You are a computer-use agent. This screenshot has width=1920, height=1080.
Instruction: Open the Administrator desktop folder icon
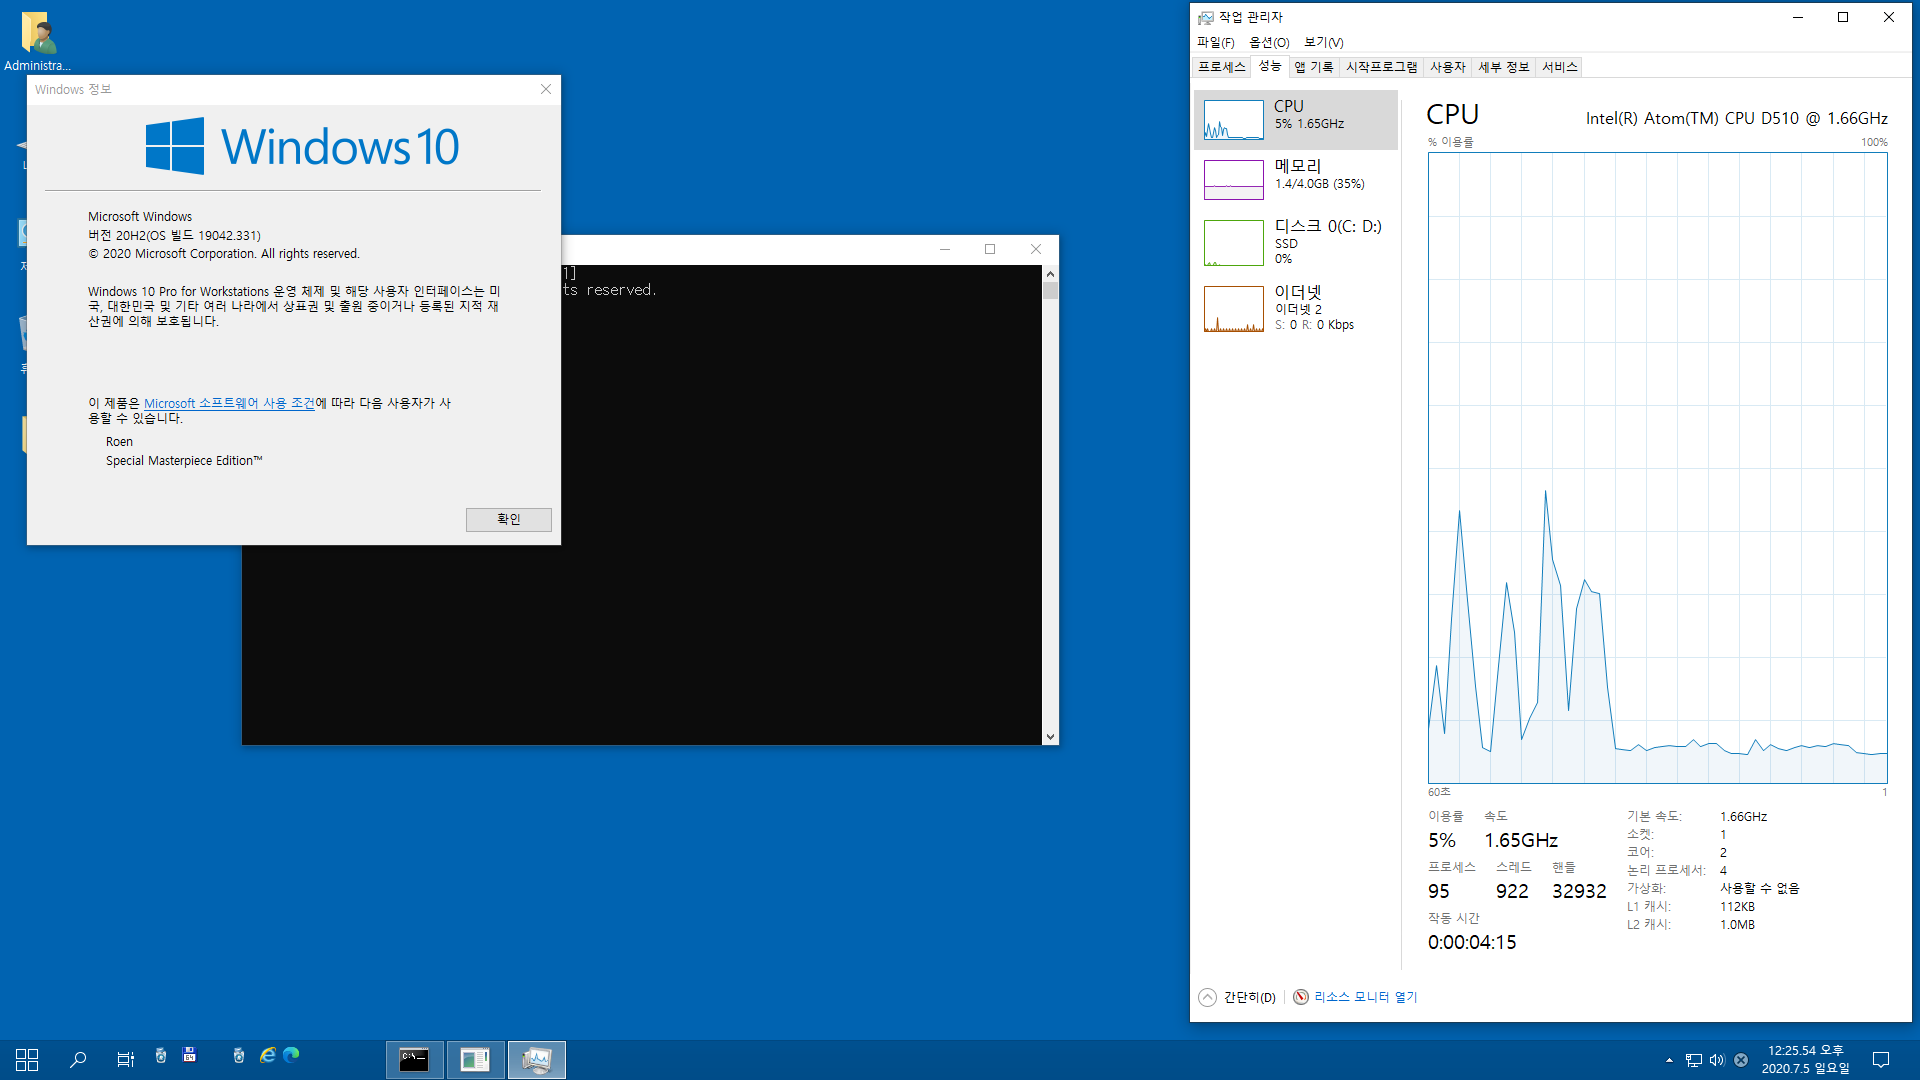pos(37,41)
